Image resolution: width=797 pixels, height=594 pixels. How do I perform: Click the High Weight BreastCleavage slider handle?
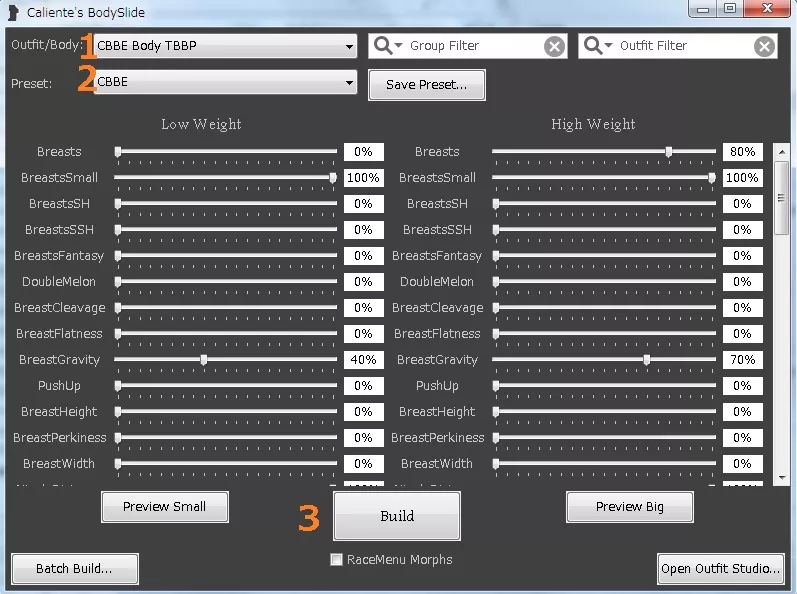pos(496,307)
